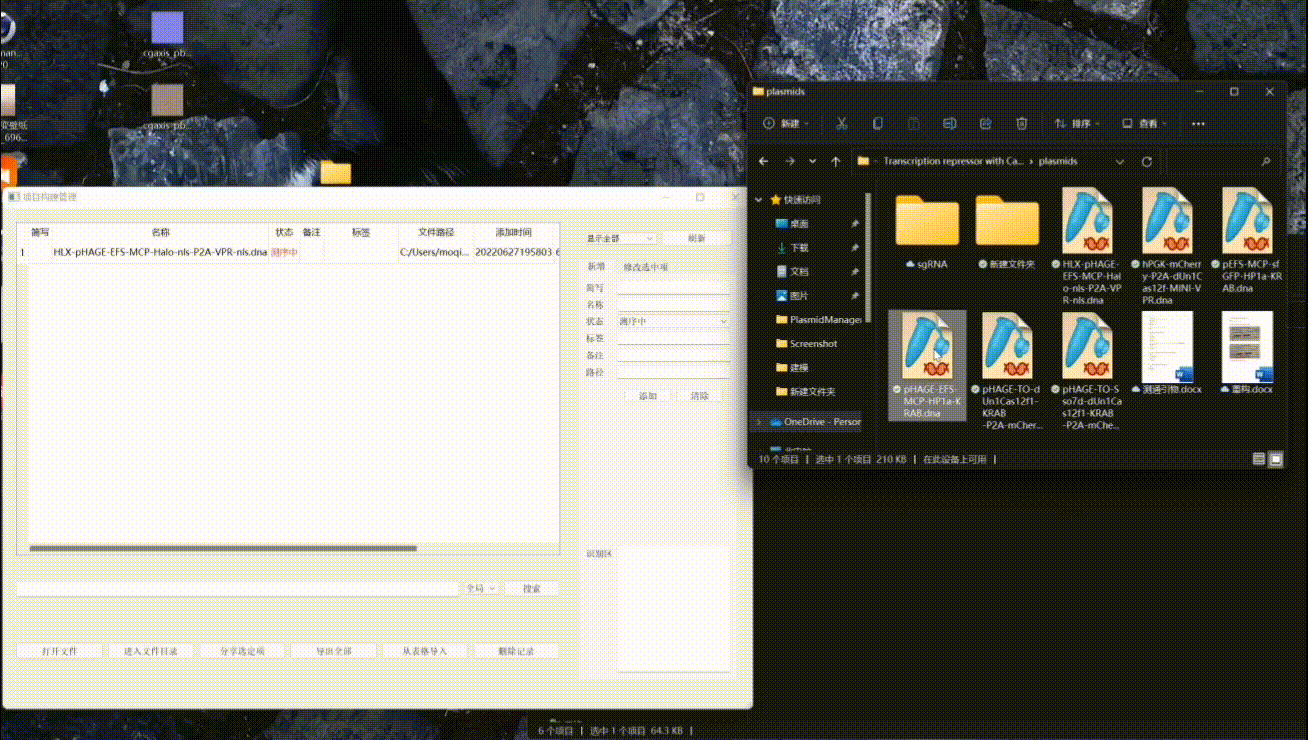The height and width of the screenshot is (740, 1308).
Task: Open 下载 in Explorer sidebar
Action: [799, 248]
